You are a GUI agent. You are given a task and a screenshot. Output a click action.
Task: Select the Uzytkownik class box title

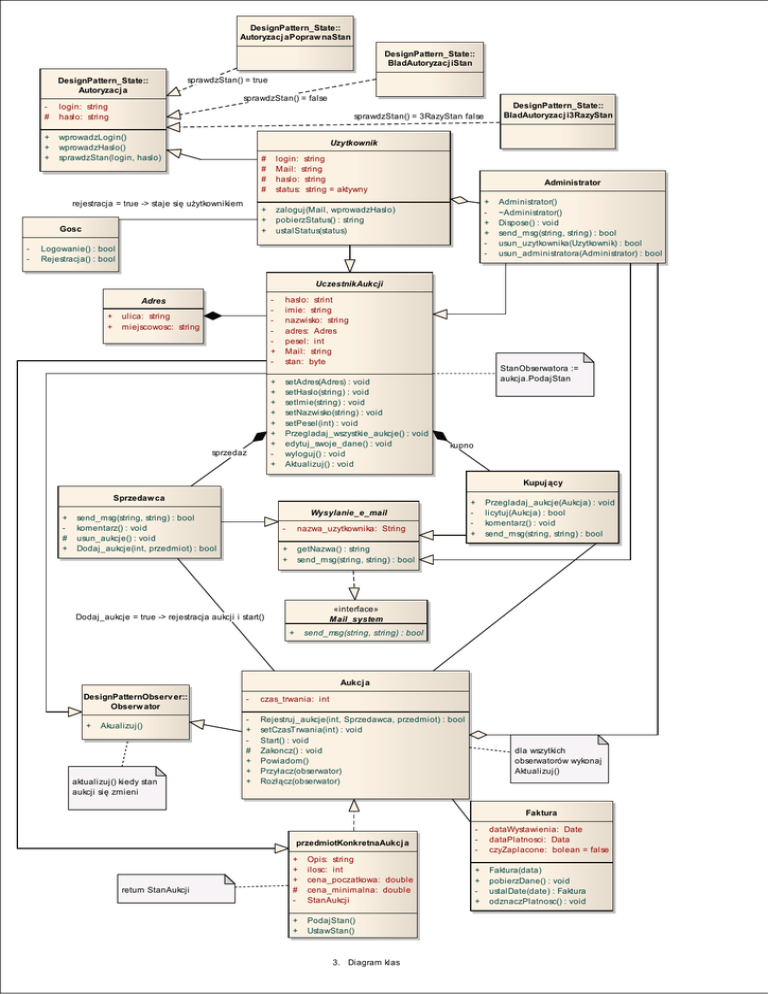[347, 143]
